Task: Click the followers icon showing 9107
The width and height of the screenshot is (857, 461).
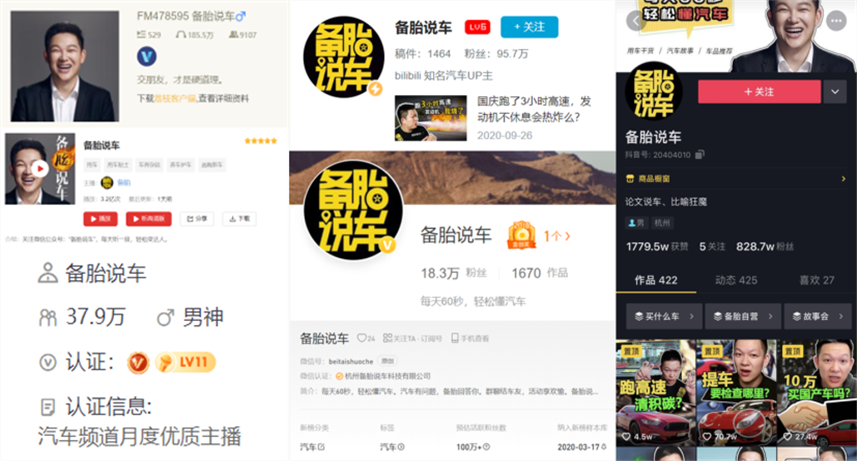Action: click(243, 35)
